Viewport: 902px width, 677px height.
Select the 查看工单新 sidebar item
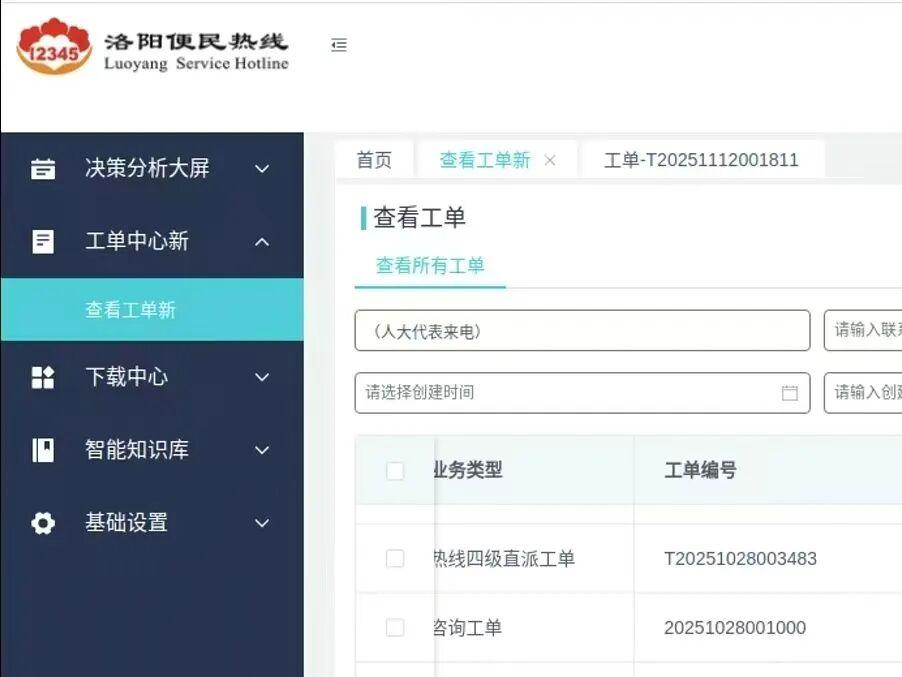[130, 310]
